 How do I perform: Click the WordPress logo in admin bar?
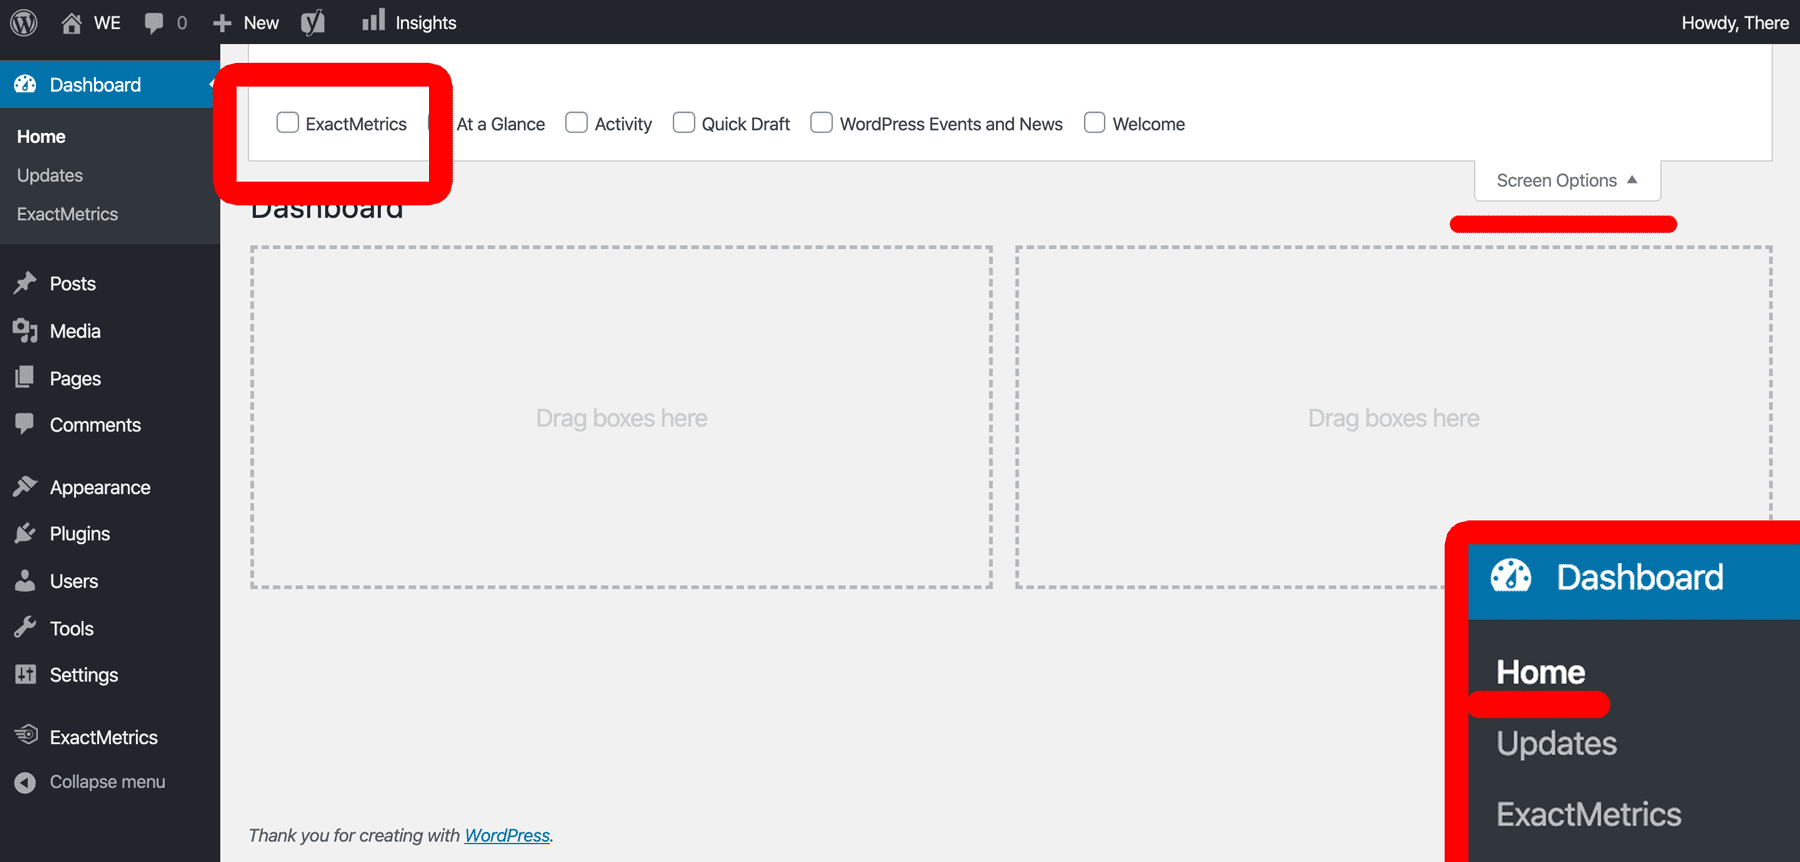click(x=24, y=22)
